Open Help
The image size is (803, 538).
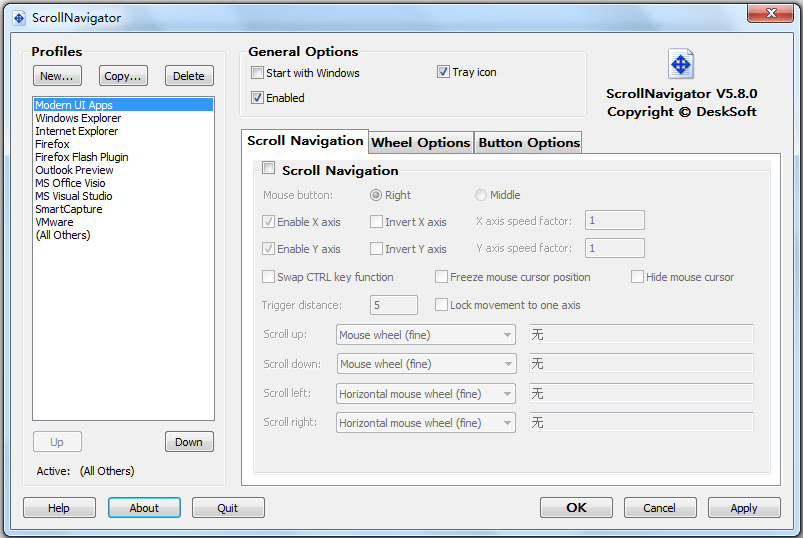(x=59, y=508)
